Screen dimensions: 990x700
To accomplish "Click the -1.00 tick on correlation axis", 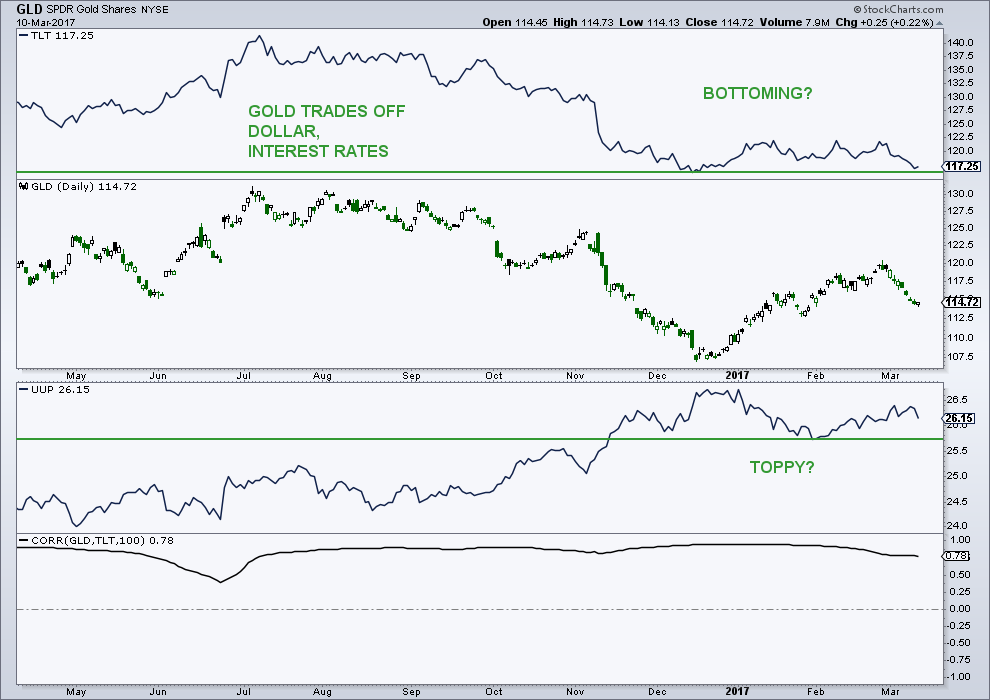I will pyautogui.click(x=958, y=677).
